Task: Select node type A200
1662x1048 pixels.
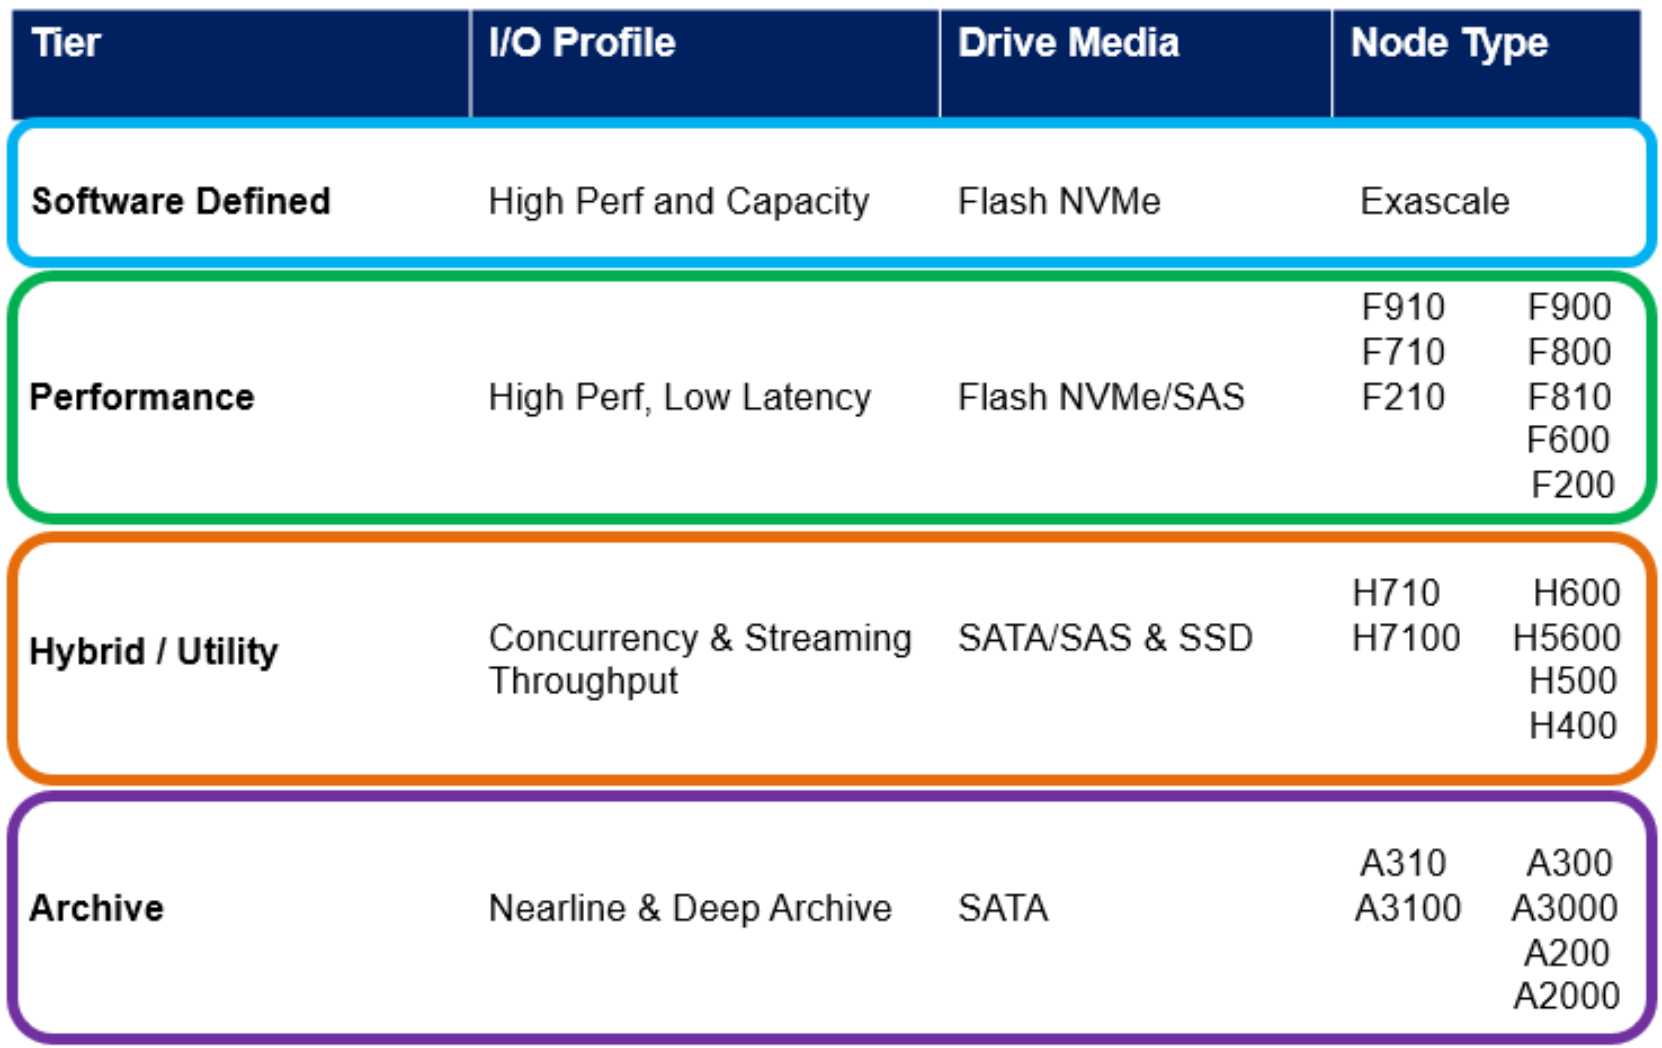Action: click(1567, 953)
